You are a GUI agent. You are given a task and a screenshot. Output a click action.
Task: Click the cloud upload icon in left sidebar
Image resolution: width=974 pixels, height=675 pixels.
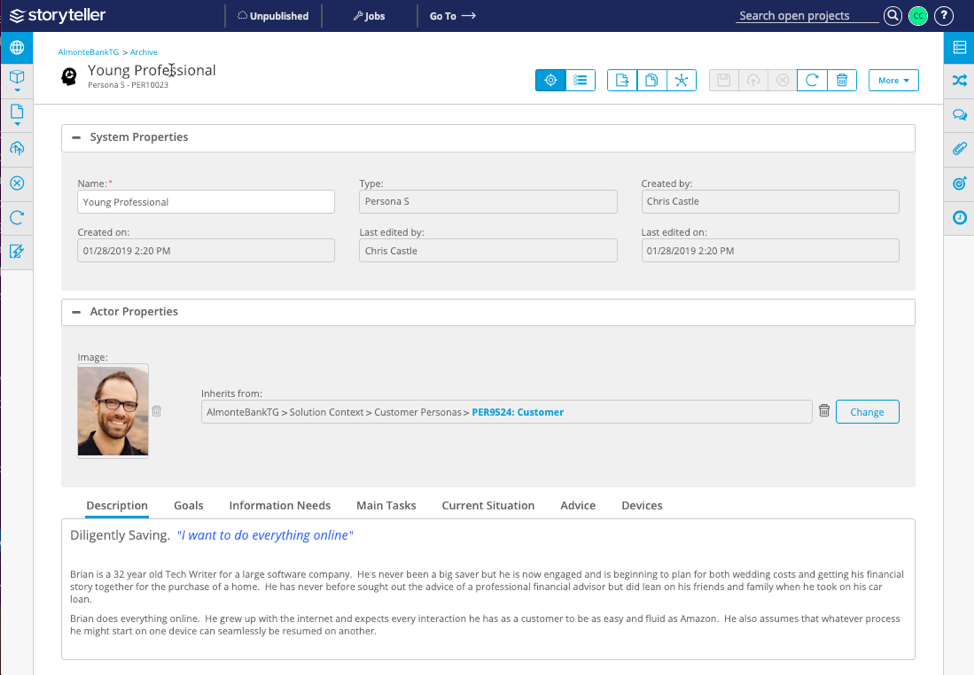(x=16, y=149)
